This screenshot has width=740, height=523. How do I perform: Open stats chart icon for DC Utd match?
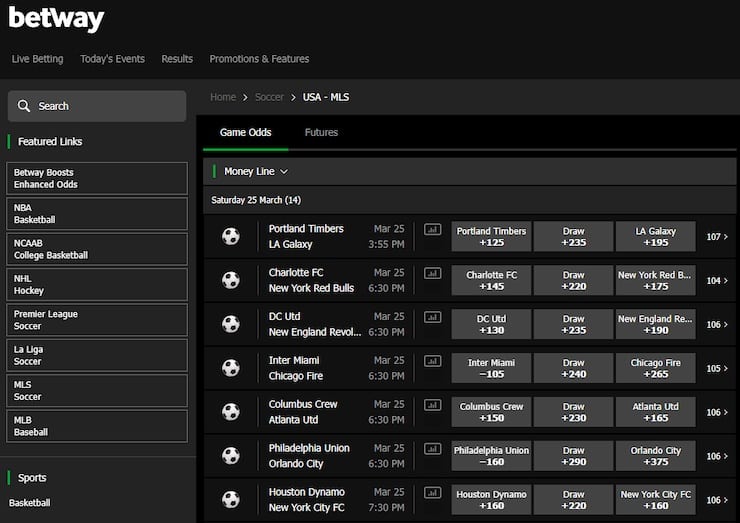[432, 317]
